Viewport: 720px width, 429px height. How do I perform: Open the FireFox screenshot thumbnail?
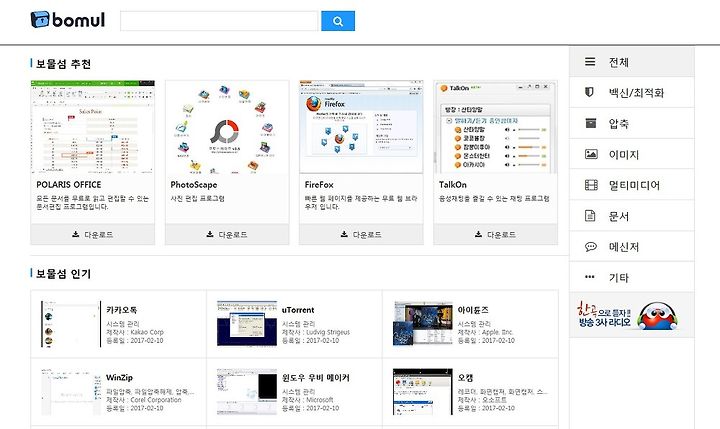[x=361, y=127]
